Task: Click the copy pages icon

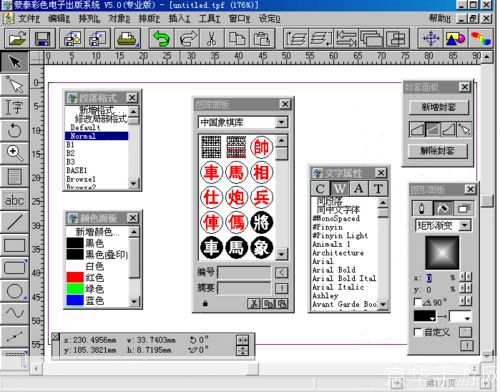Action: (x=237, y=39)
